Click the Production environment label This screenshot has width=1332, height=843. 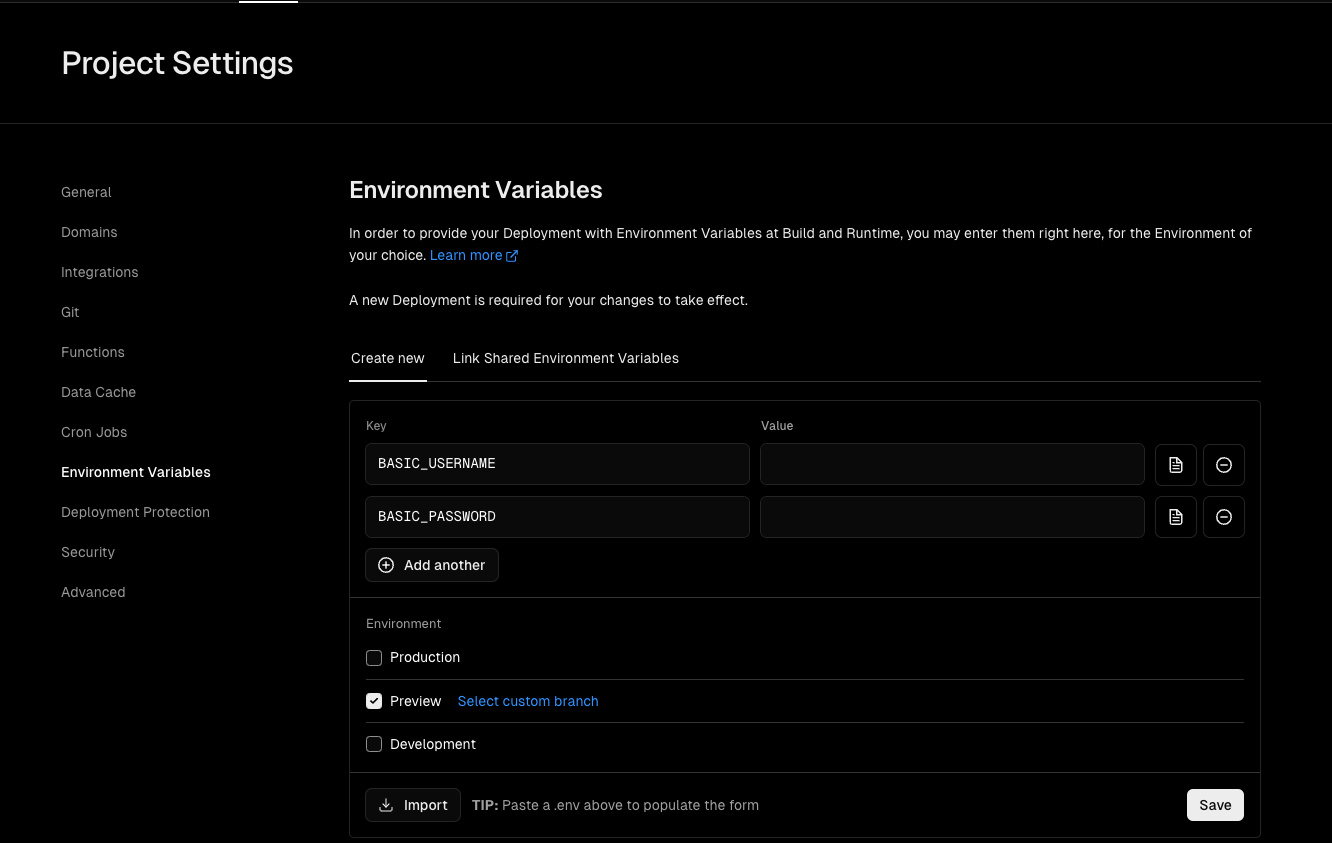[425, 657]
